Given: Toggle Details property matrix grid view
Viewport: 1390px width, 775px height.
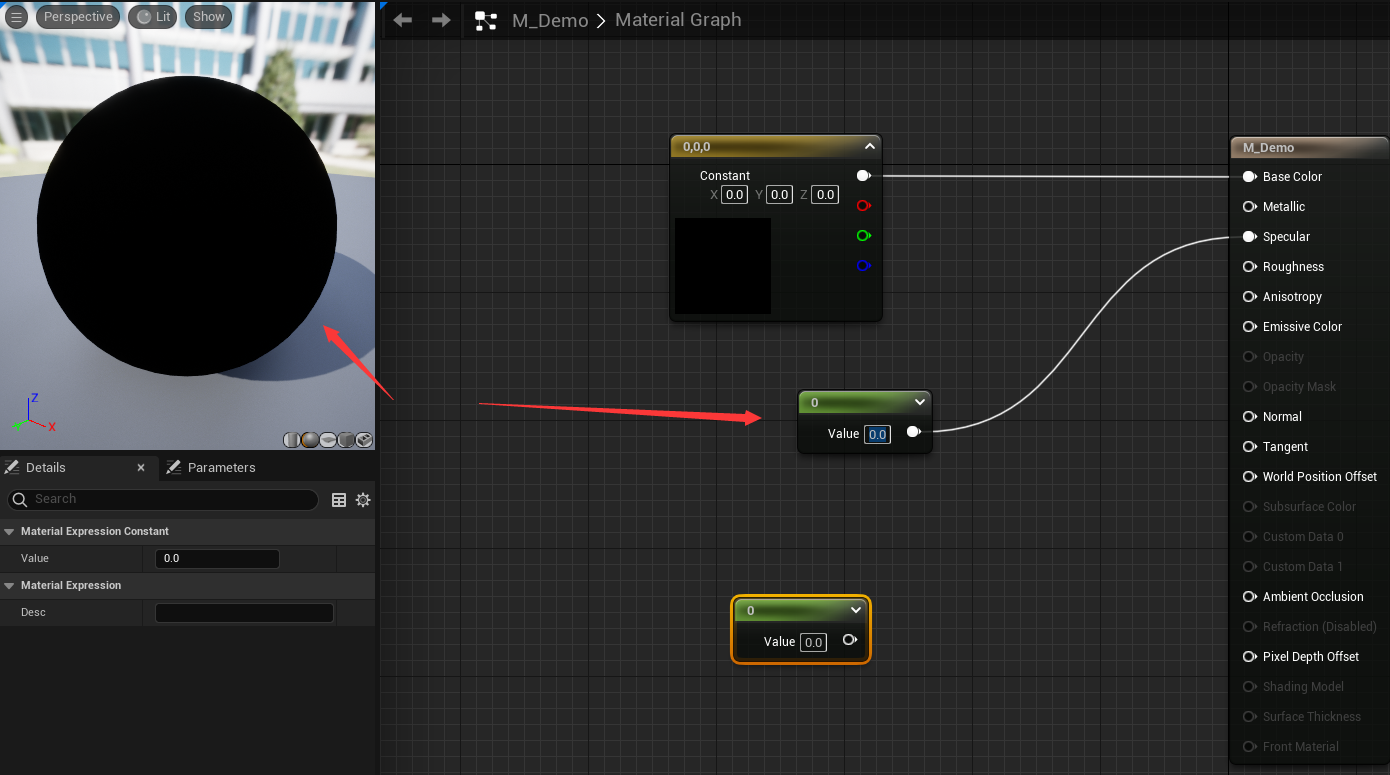Looking at the screenshot, I should (339, 500).
